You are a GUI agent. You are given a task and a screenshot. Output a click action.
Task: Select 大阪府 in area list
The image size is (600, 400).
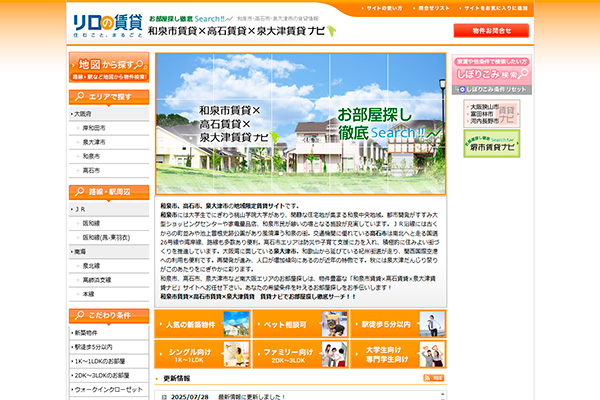(x=109, y=114)
